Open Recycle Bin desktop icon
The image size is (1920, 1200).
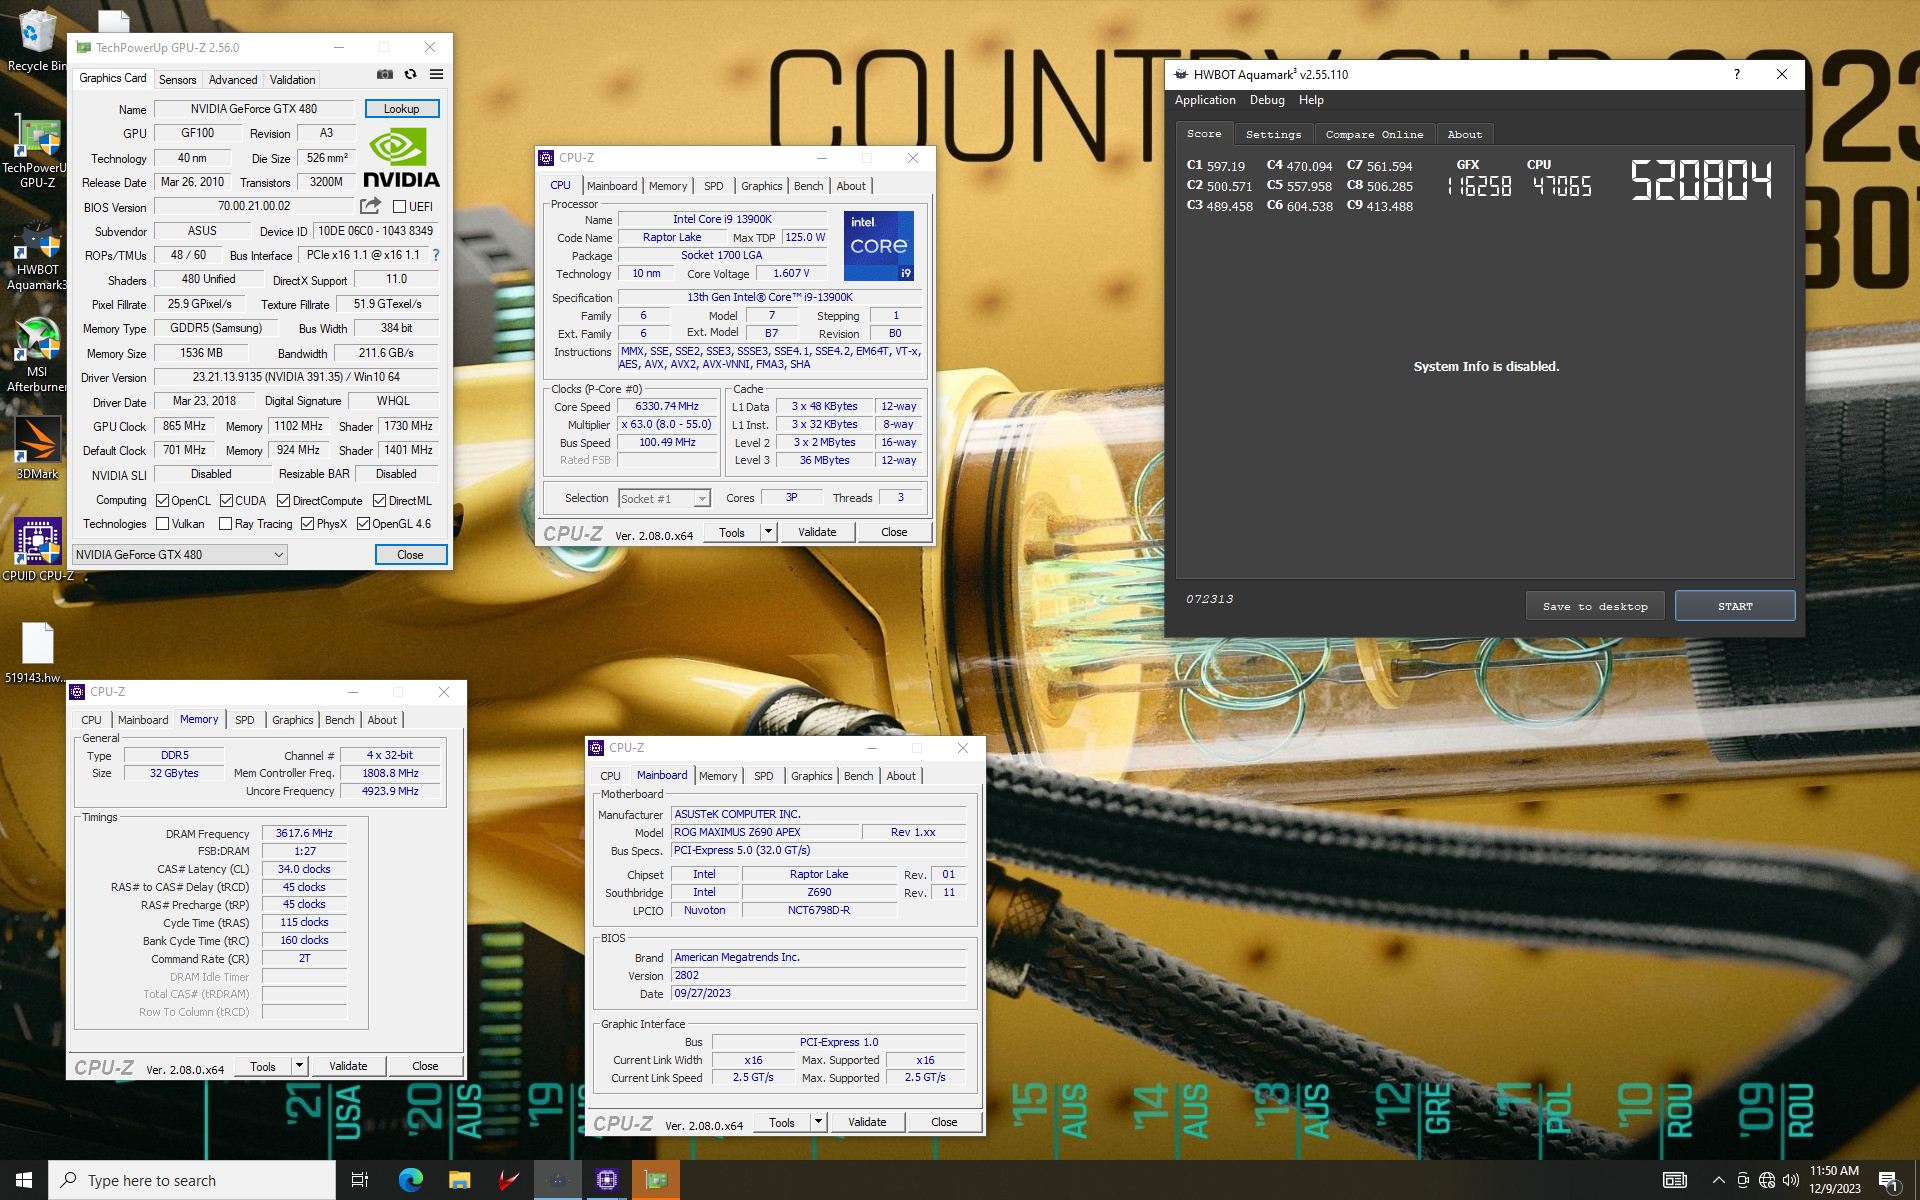[36, 40]
